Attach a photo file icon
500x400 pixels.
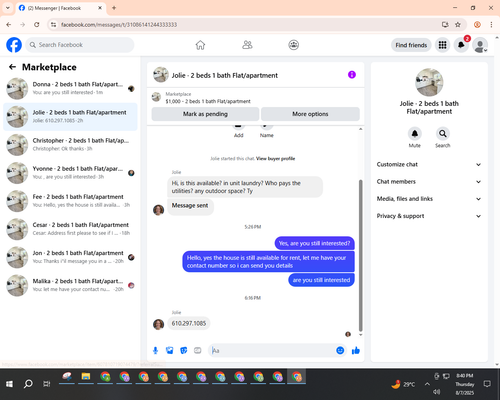170,350
